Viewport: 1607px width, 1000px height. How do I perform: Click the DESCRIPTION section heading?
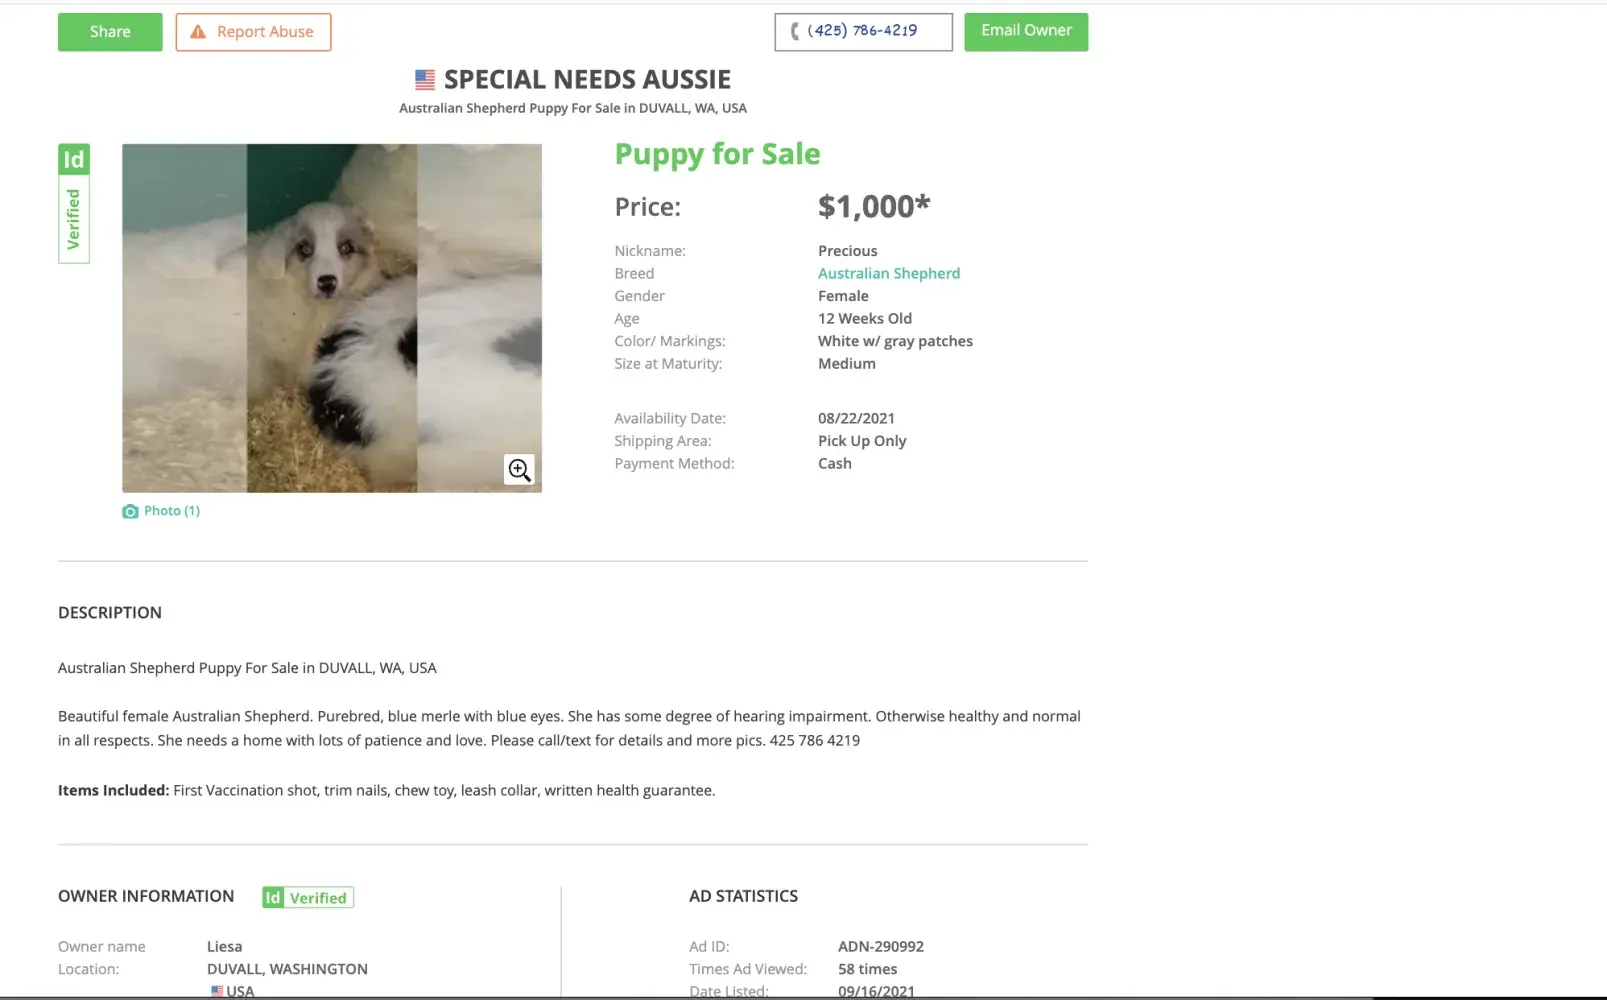(110, 613)
